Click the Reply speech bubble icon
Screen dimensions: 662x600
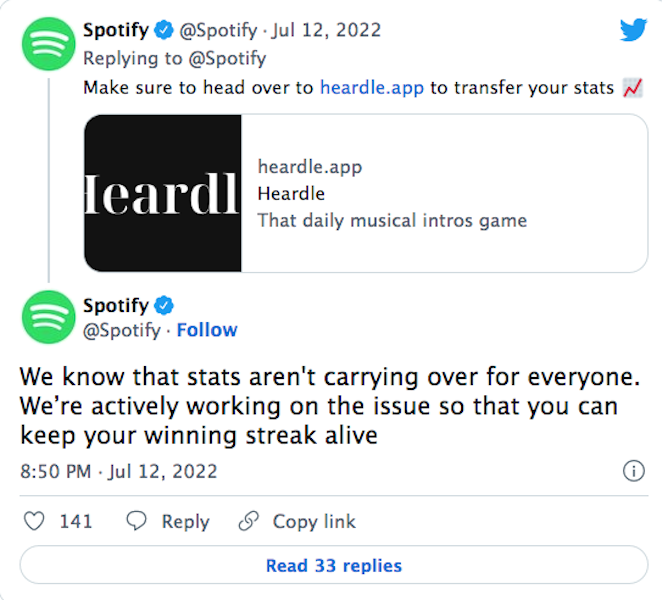pos(137,521)
